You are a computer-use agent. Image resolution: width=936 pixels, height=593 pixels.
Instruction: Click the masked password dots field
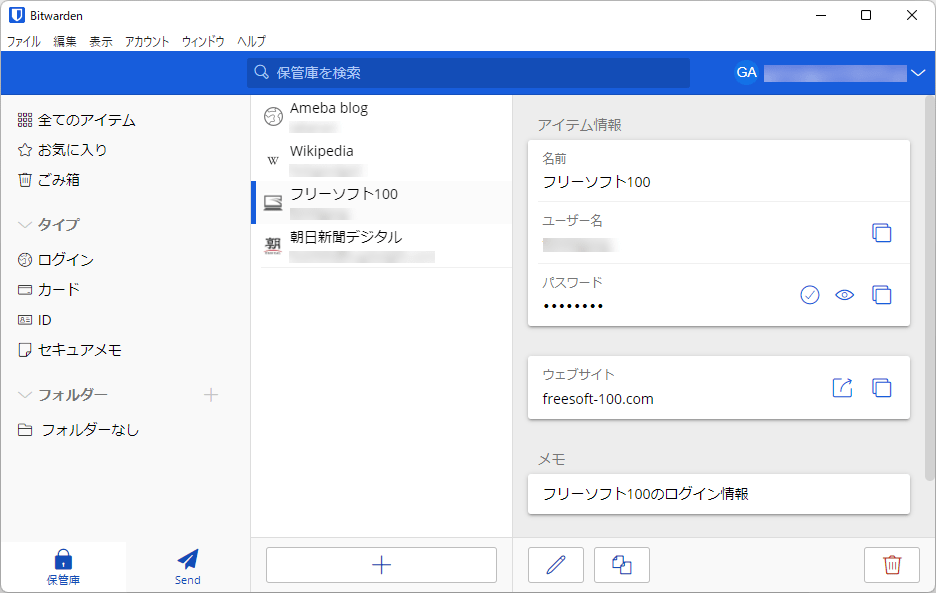coord(573,306)
